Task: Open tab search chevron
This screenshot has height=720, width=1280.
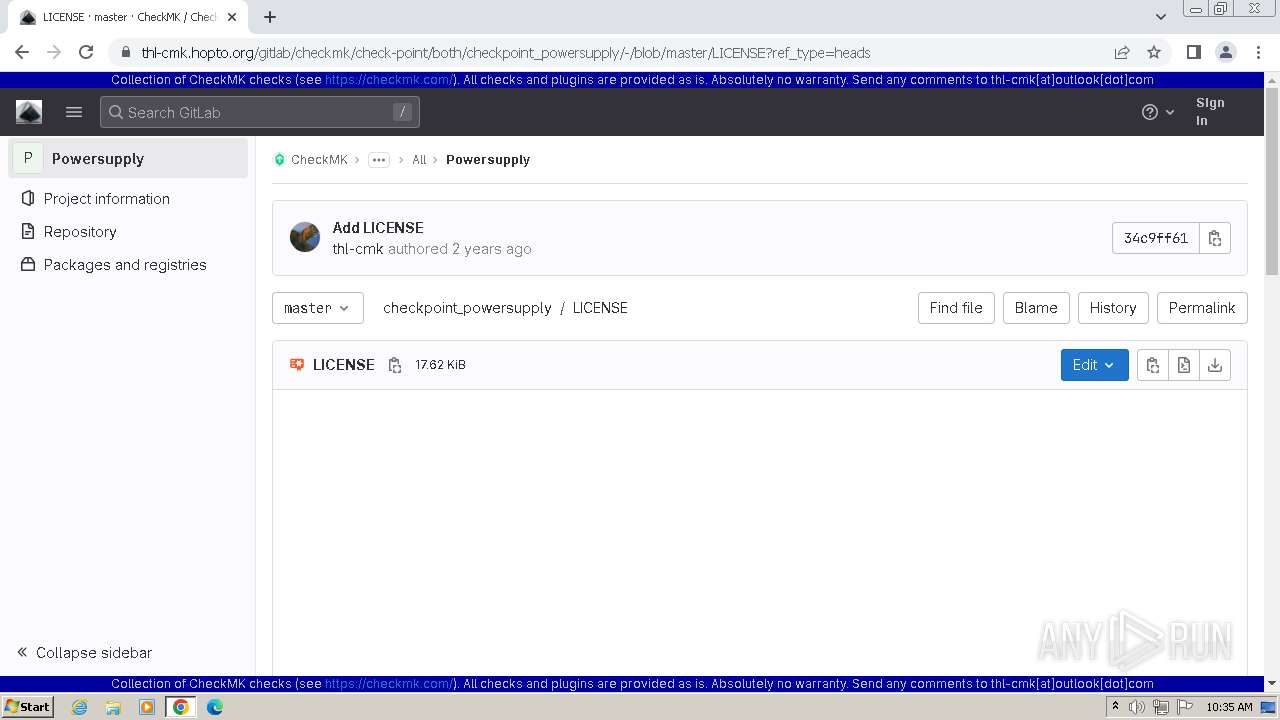Action: (1161, 16)
